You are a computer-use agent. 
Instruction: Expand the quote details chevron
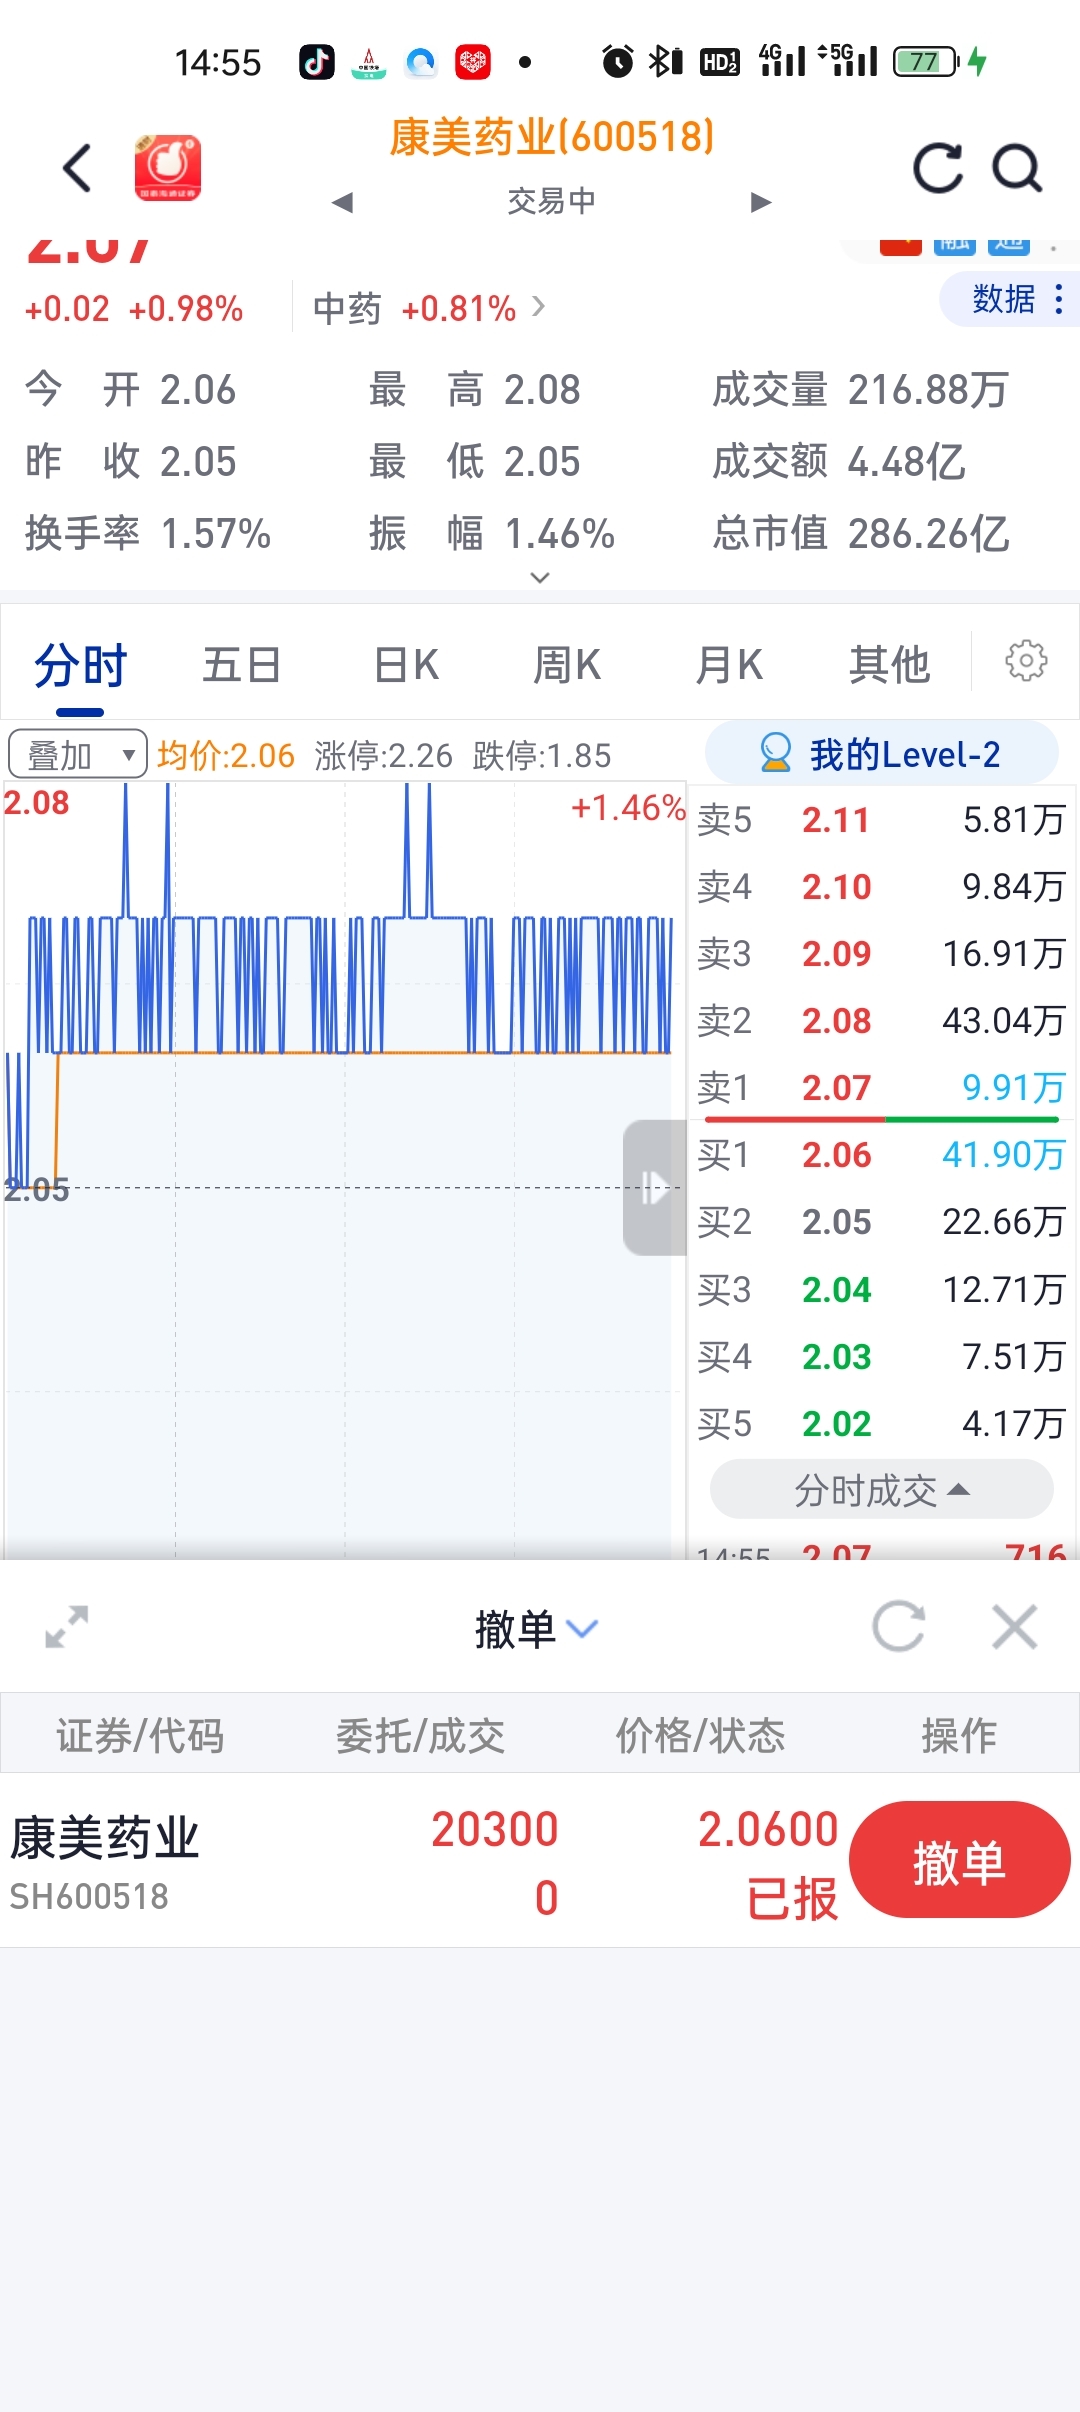tap(540, 577)
